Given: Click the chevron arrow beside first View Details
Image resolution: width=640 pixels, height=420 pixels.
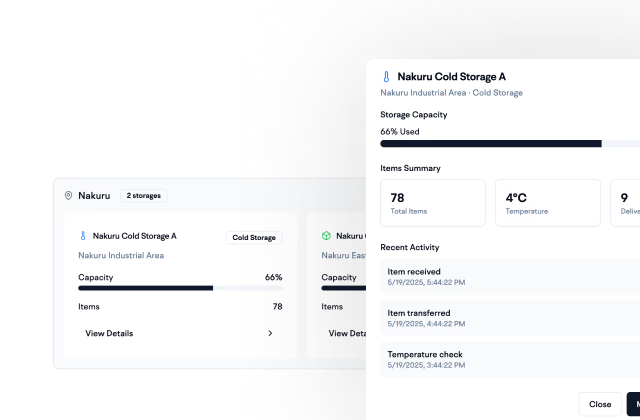Looking at the screenshot, I should tap(270, 333).
